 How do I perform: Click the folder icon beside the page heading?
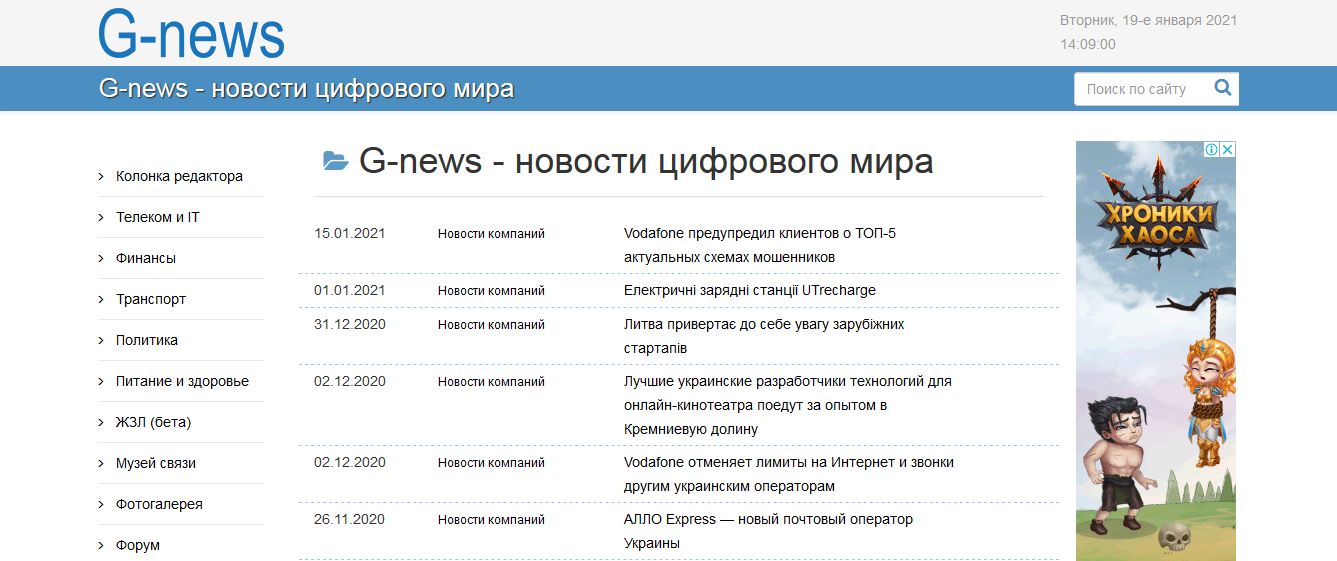[335, 161]
